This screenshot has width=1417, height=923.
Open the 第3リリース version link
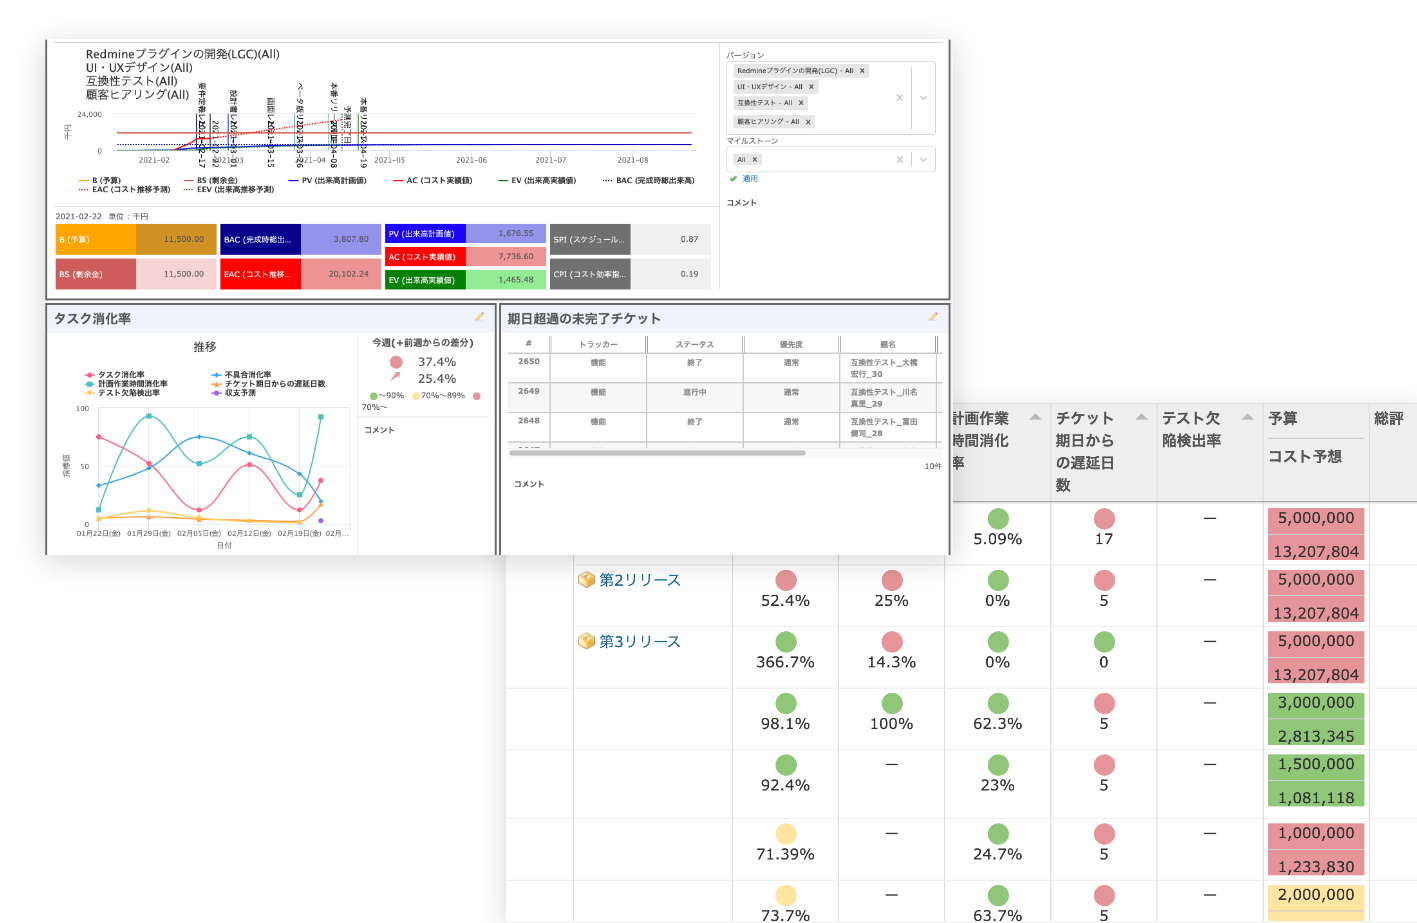click(x=639, y=641)
